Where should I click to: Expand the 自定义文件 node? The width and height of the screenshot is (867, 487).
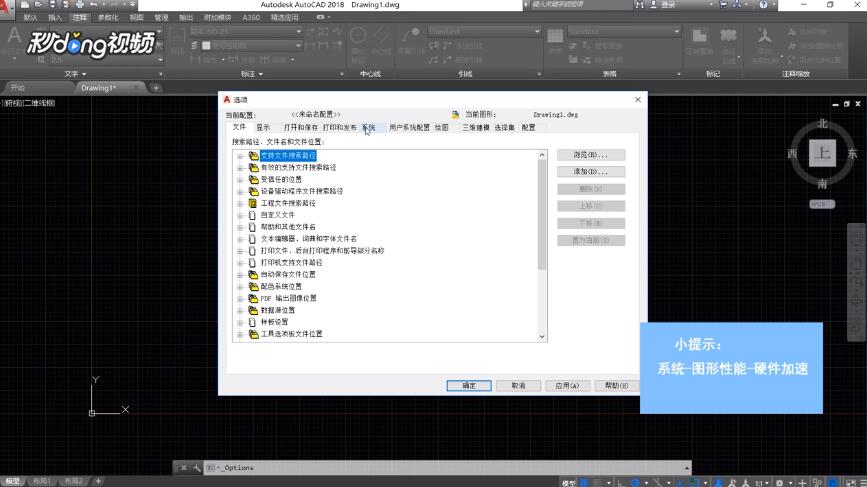(x=240, y=215)
